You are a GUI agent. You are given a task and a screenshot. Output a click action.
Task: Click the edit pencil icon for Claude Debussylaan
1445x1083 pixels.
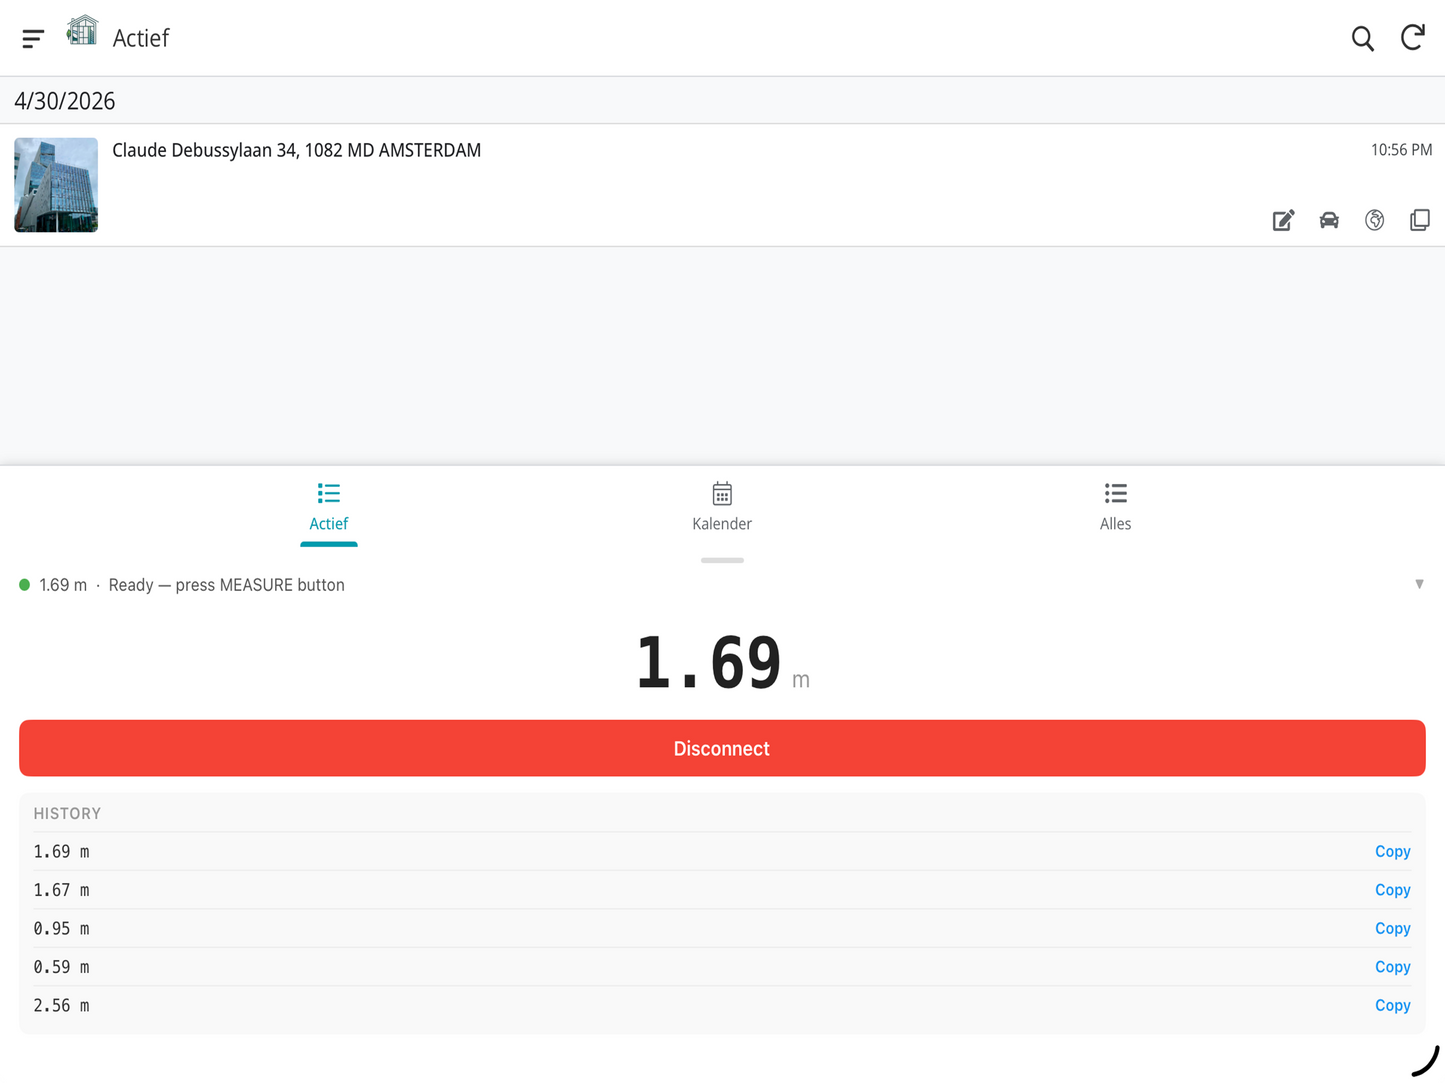(x=1283, y=220)
